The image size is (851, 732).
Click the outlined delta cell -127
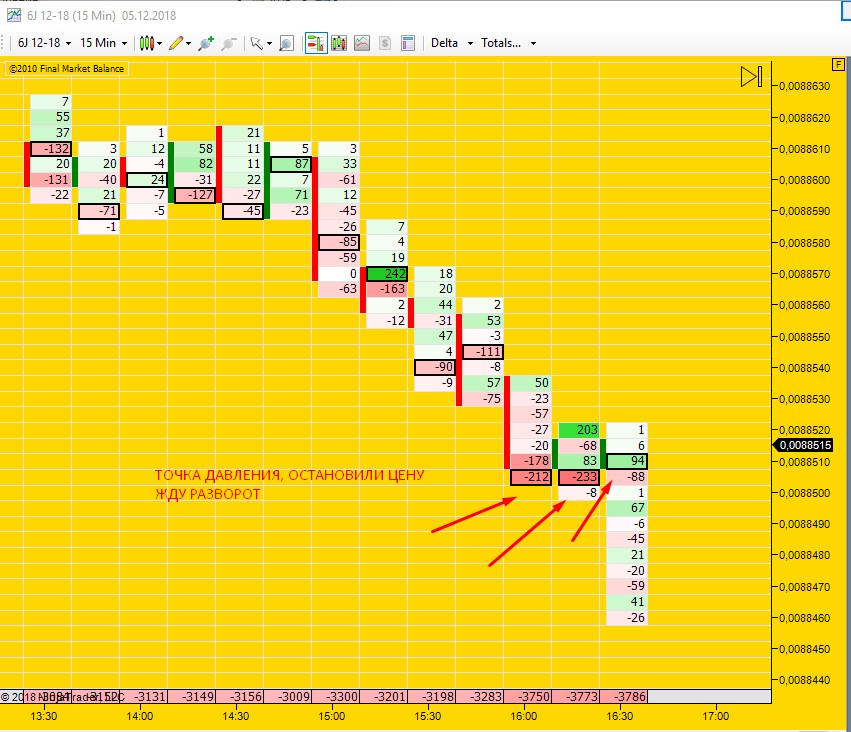point(195,195)
